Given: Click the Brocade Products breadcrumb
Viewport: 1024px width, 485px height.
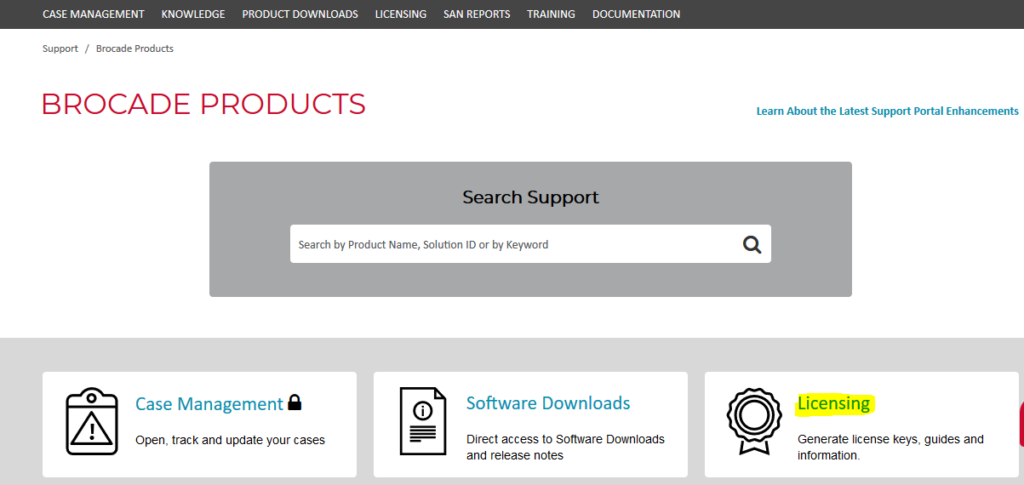Looking at the screenshot, I should (x=135, y=48).
